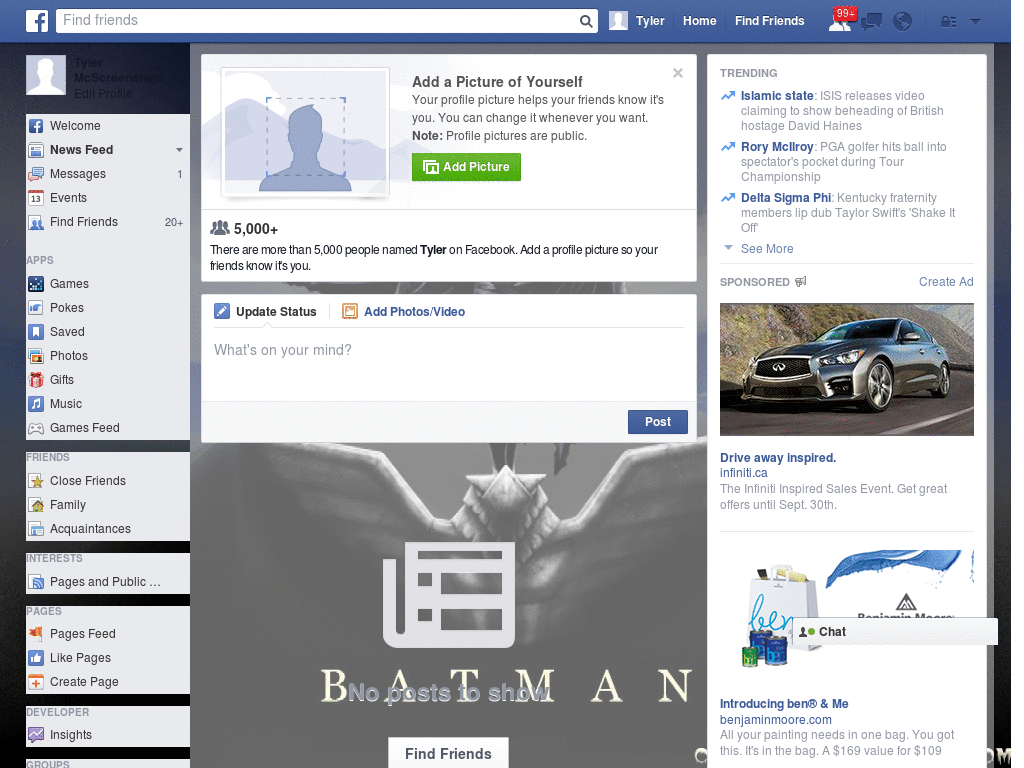Click the Insights chart icon
Screen dimensions: 1024x768
click(x=36, y=735)
